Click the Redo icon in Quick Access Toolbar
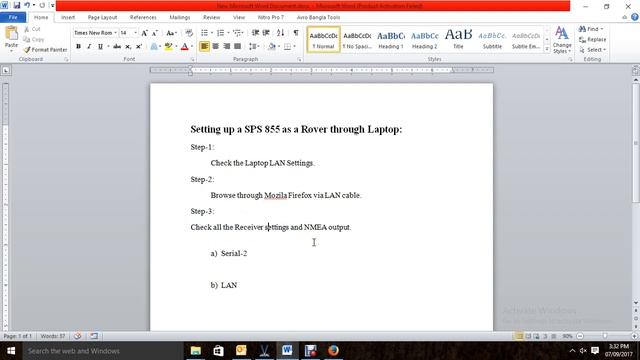Viewport: 640px width, 360px height. pyautogui.click(x=42, y=5)
